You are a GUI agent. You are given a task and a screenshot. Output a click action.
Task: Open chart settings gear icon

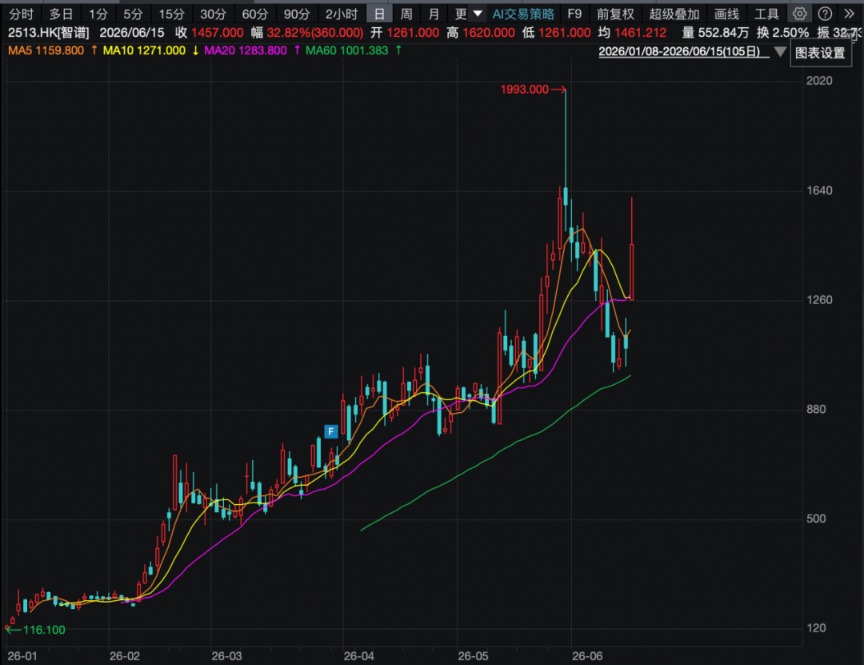(x=800, y=14)
